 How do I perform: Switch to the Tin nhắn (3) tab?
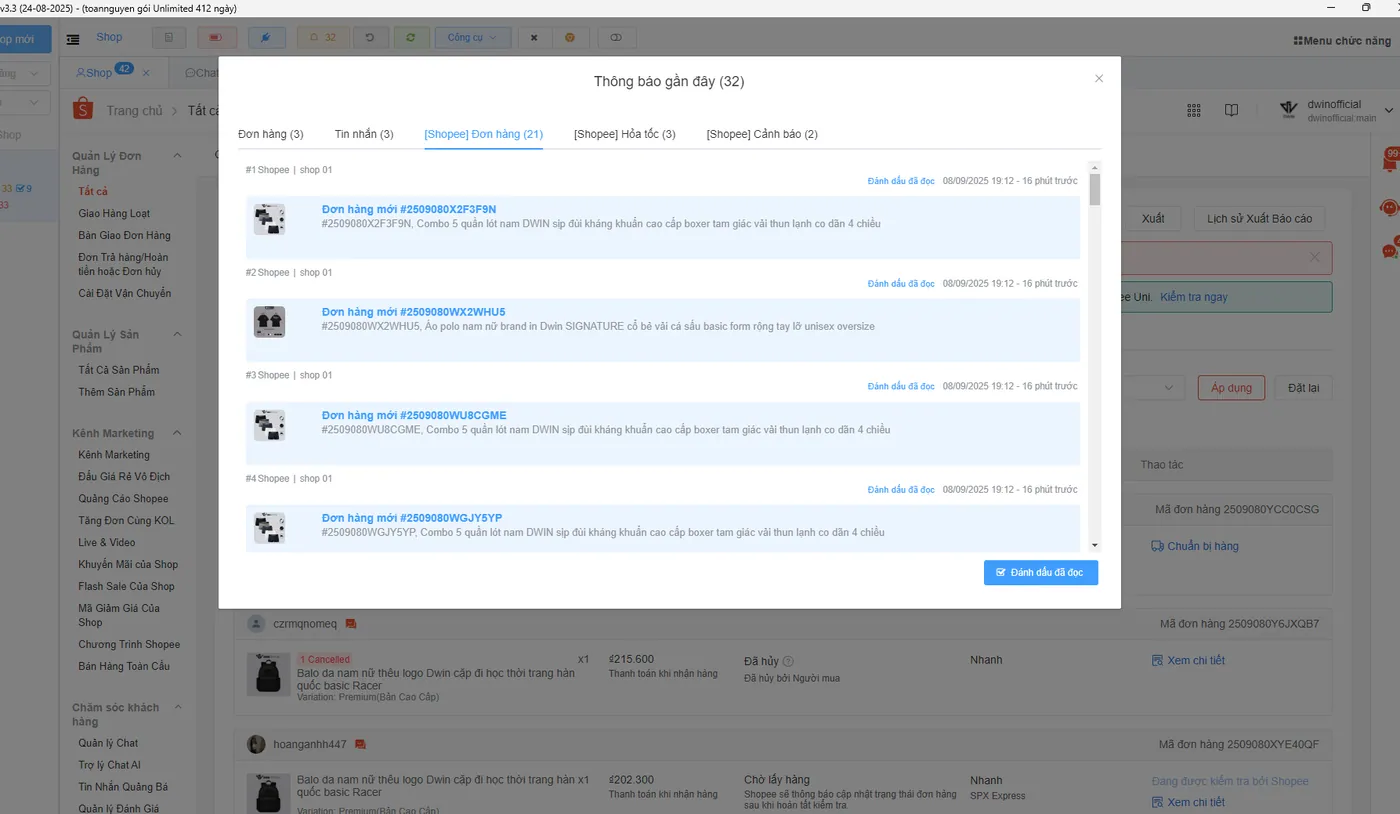point(364,134)
